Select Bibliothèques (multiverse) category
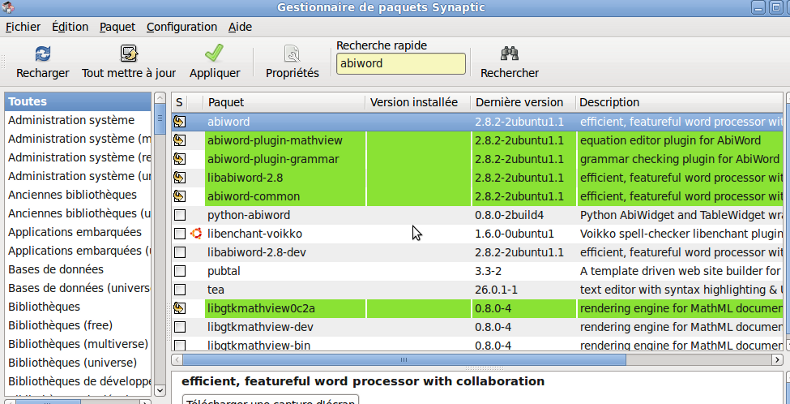The width and height of the screenshot is (790, 404). [78, 344]
